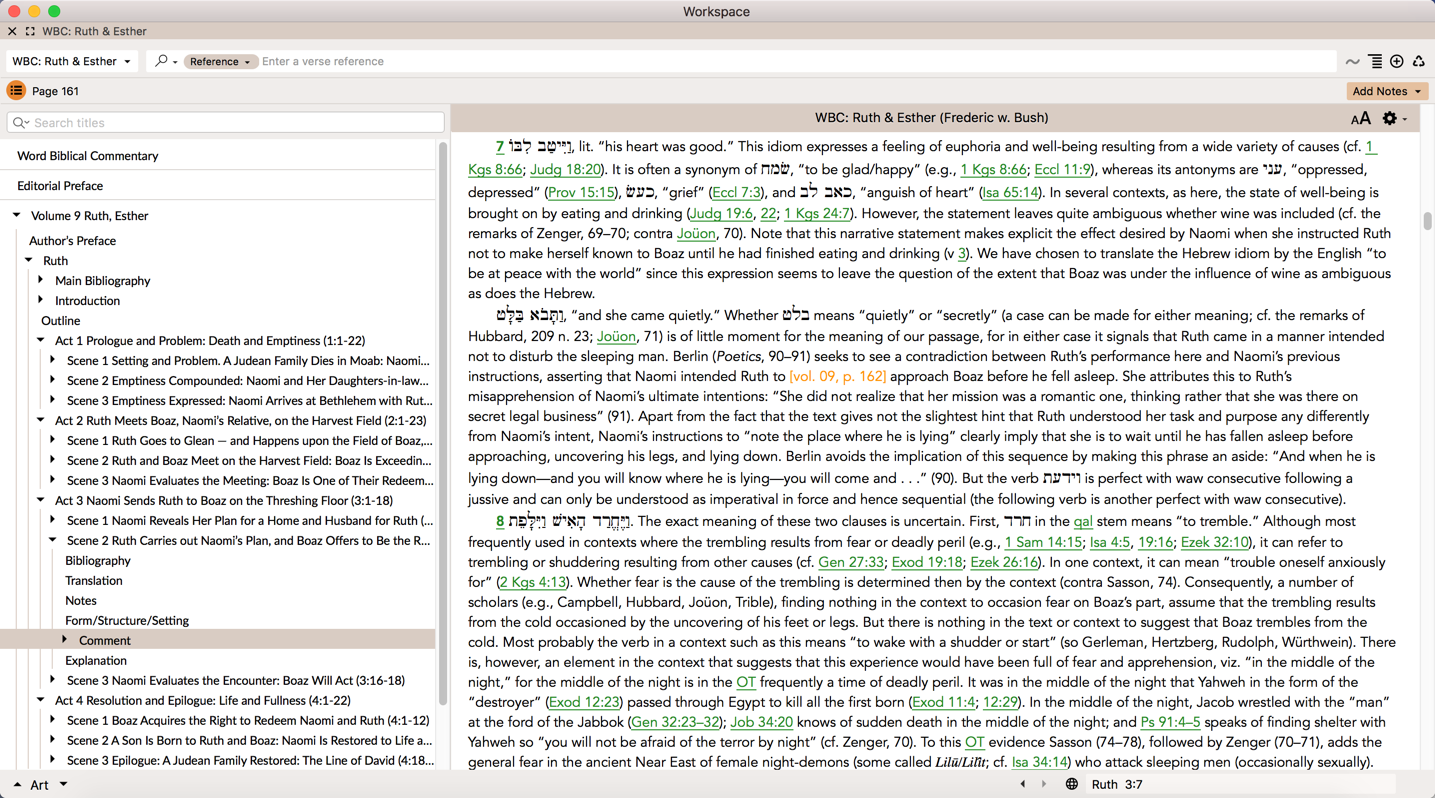The image size is (1435, 798).
Task: Click into the Search titles field
Action: click(226, 123)
